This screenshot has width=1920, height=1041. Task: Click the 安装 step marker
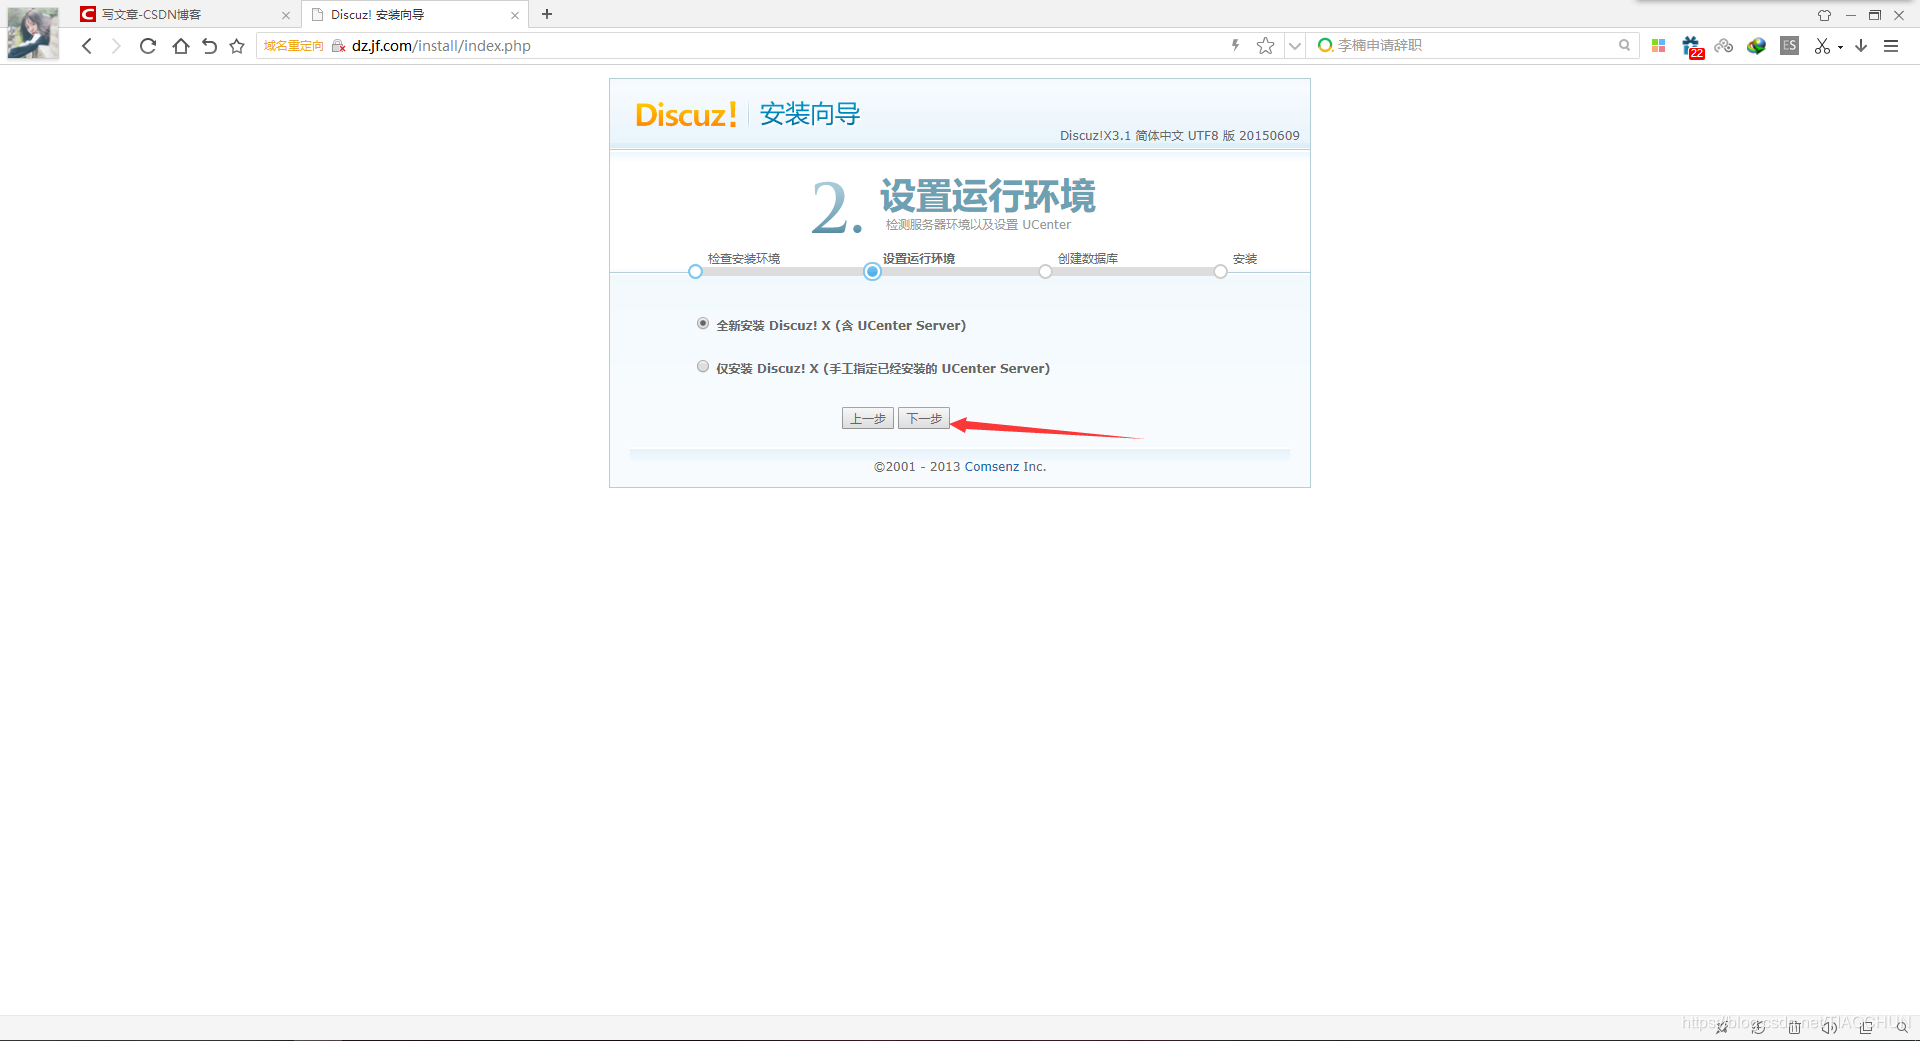click(x=1220, y=272)
